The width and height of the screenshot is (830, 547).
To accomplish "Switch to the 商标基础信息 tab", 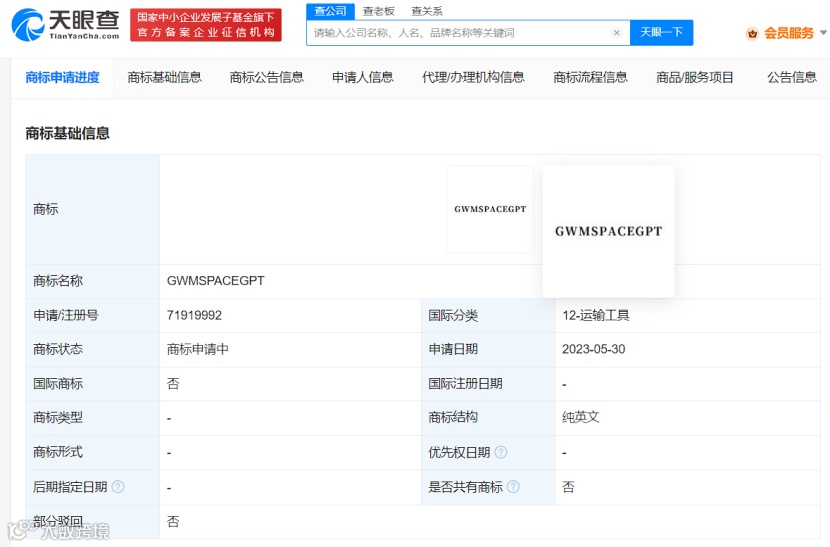I will coord(165,78).
